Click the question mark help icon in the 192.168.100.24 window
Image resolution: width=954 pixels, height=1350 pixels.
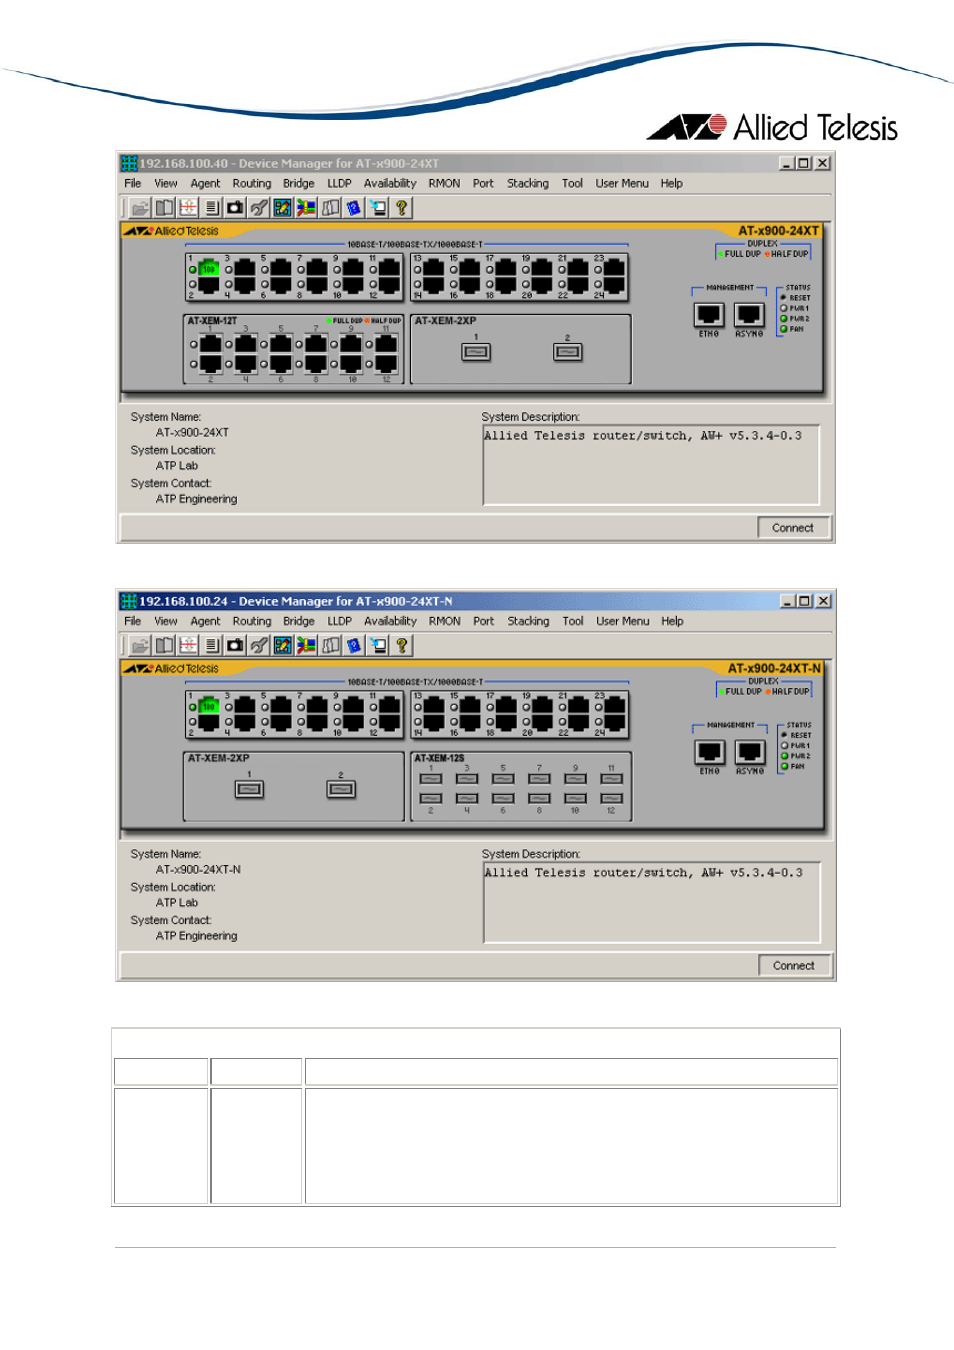point(402,646)
